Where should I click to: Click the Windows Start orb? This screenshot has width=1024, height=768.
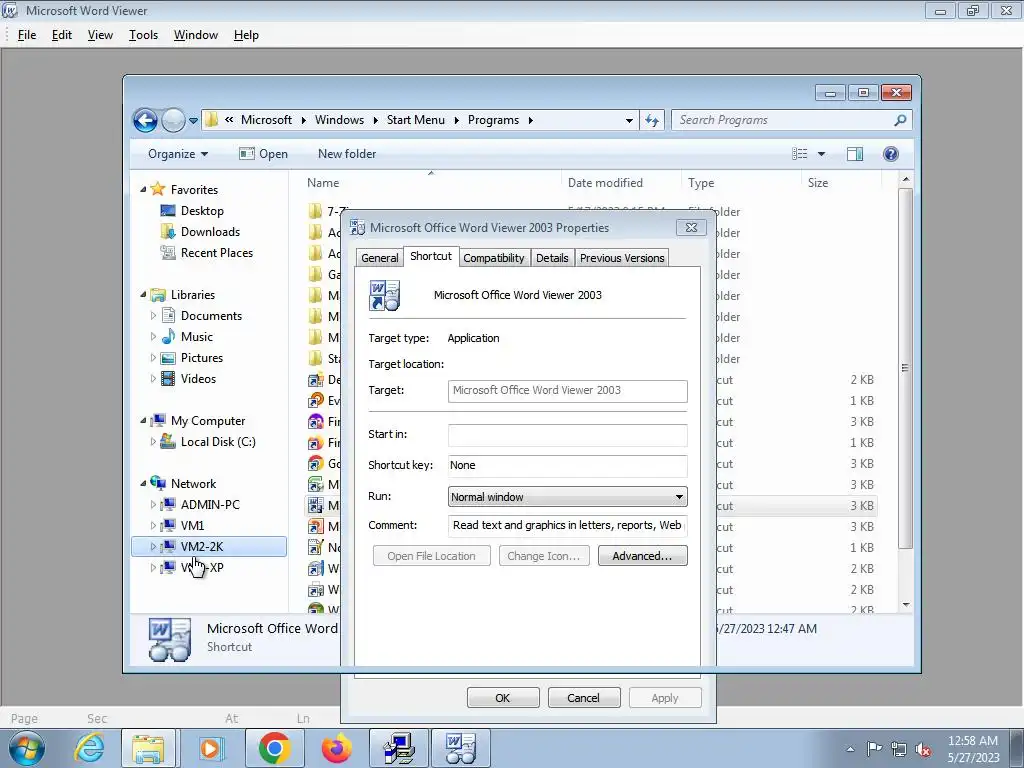pos(26,748)
